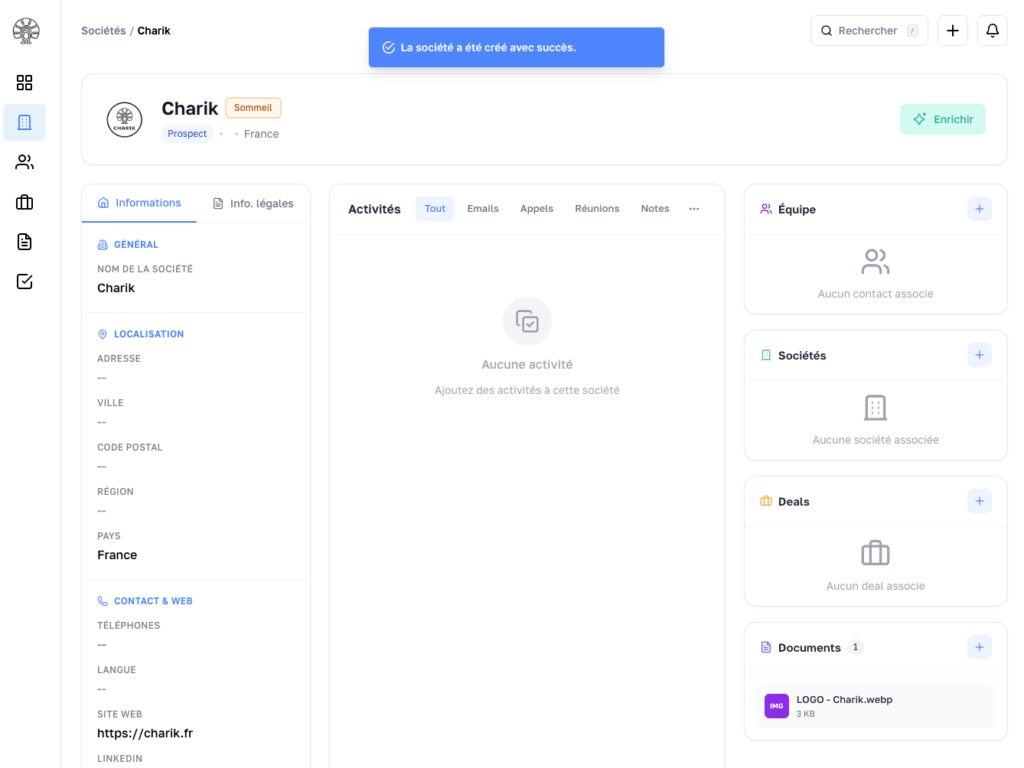Show the Réunions activity tab
The image size is (1024, 768).
[x=597, y=209]
